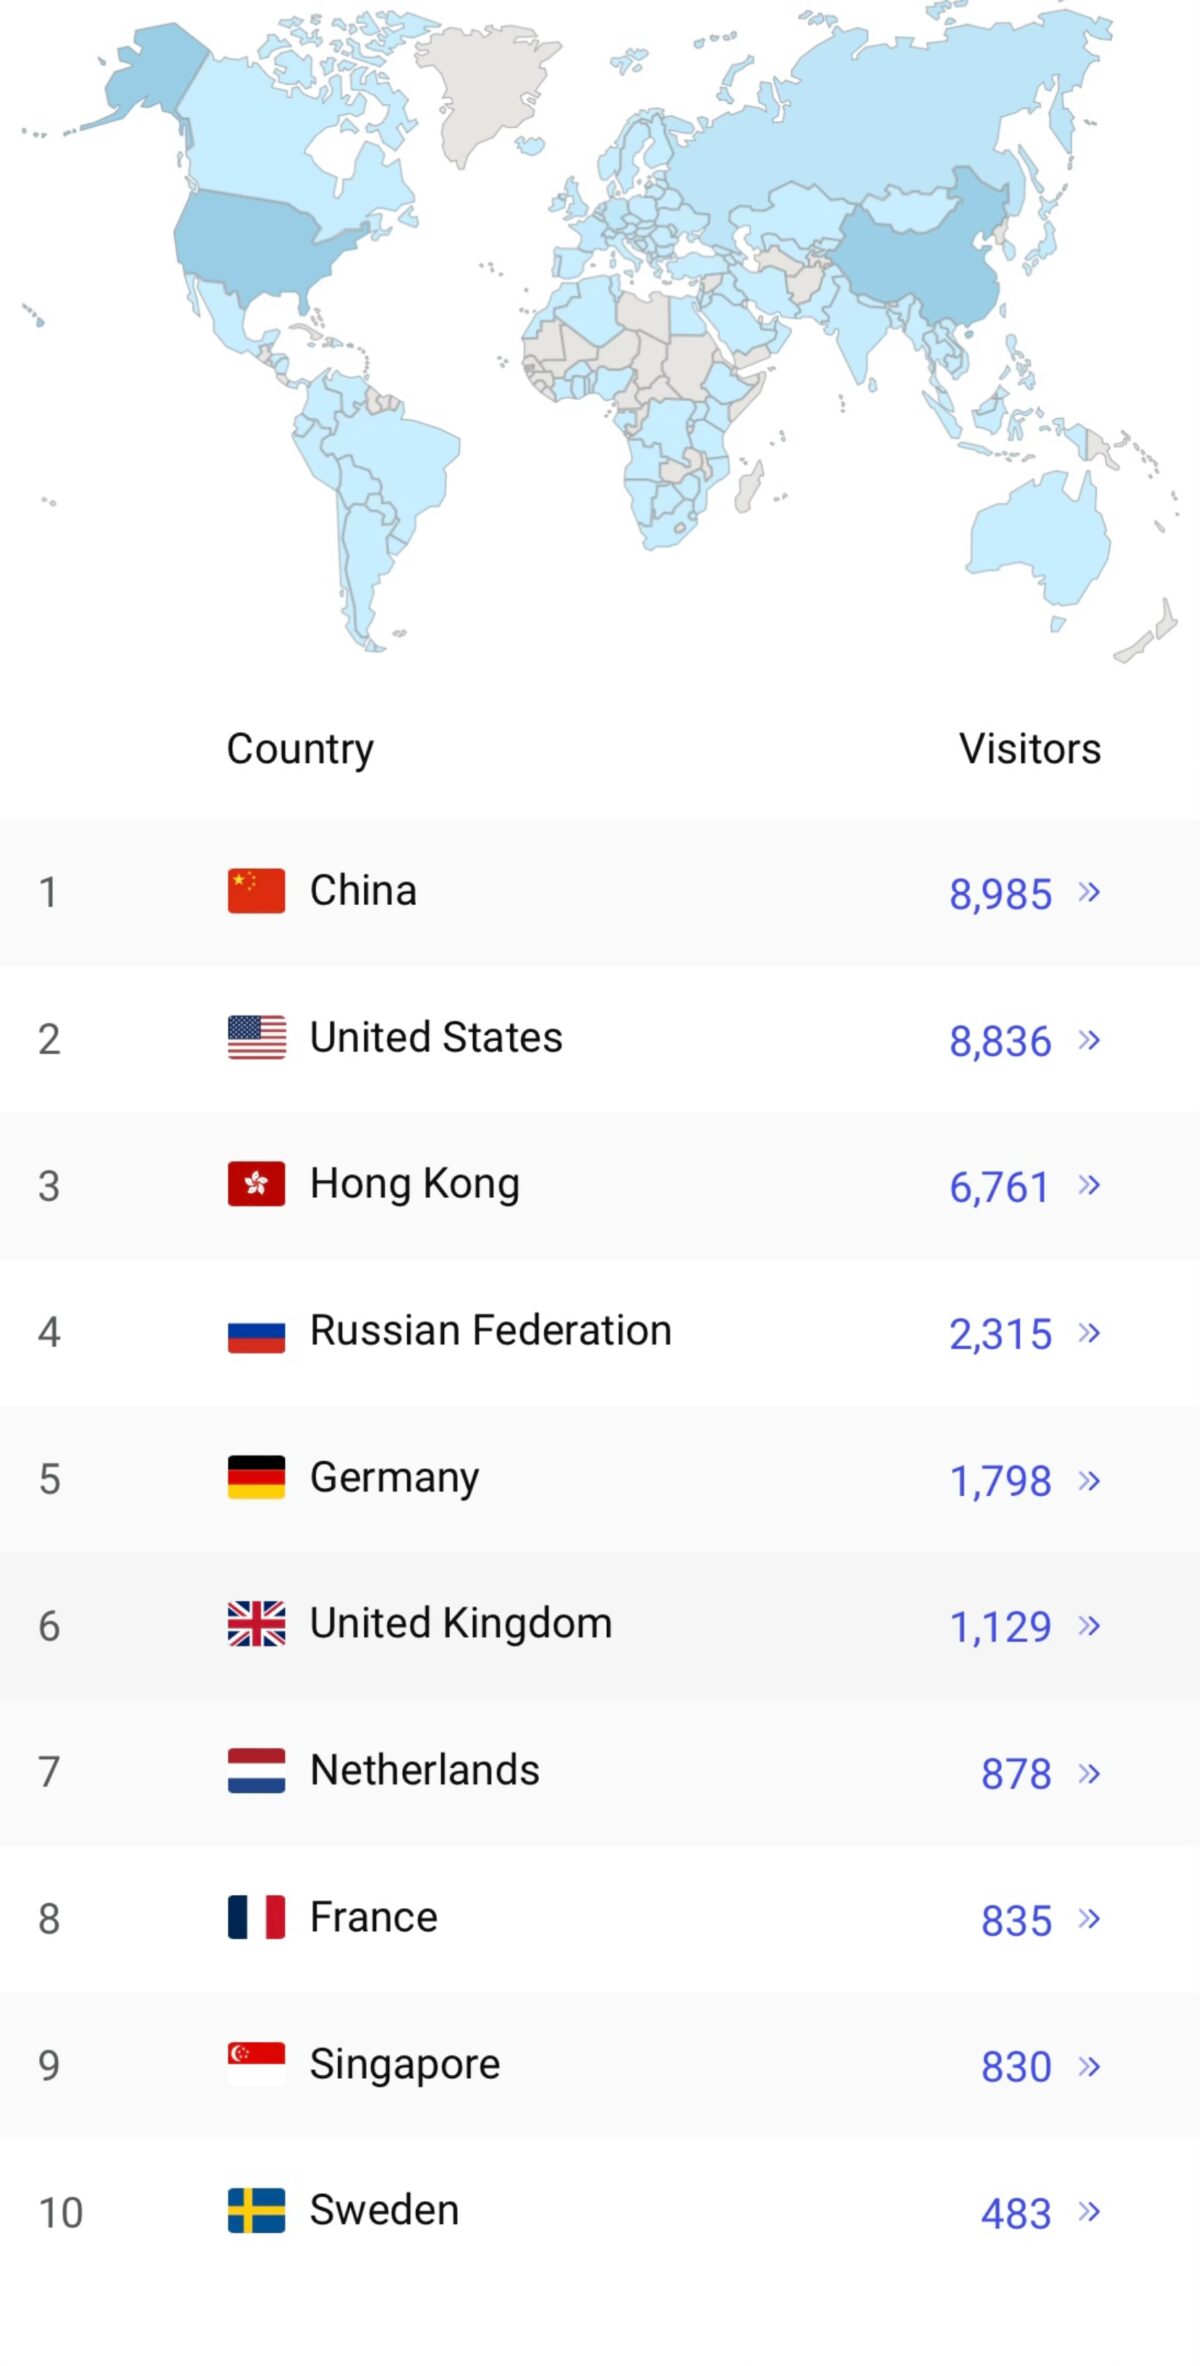
Task: Click the China flag icon
Action: [256, 891]
